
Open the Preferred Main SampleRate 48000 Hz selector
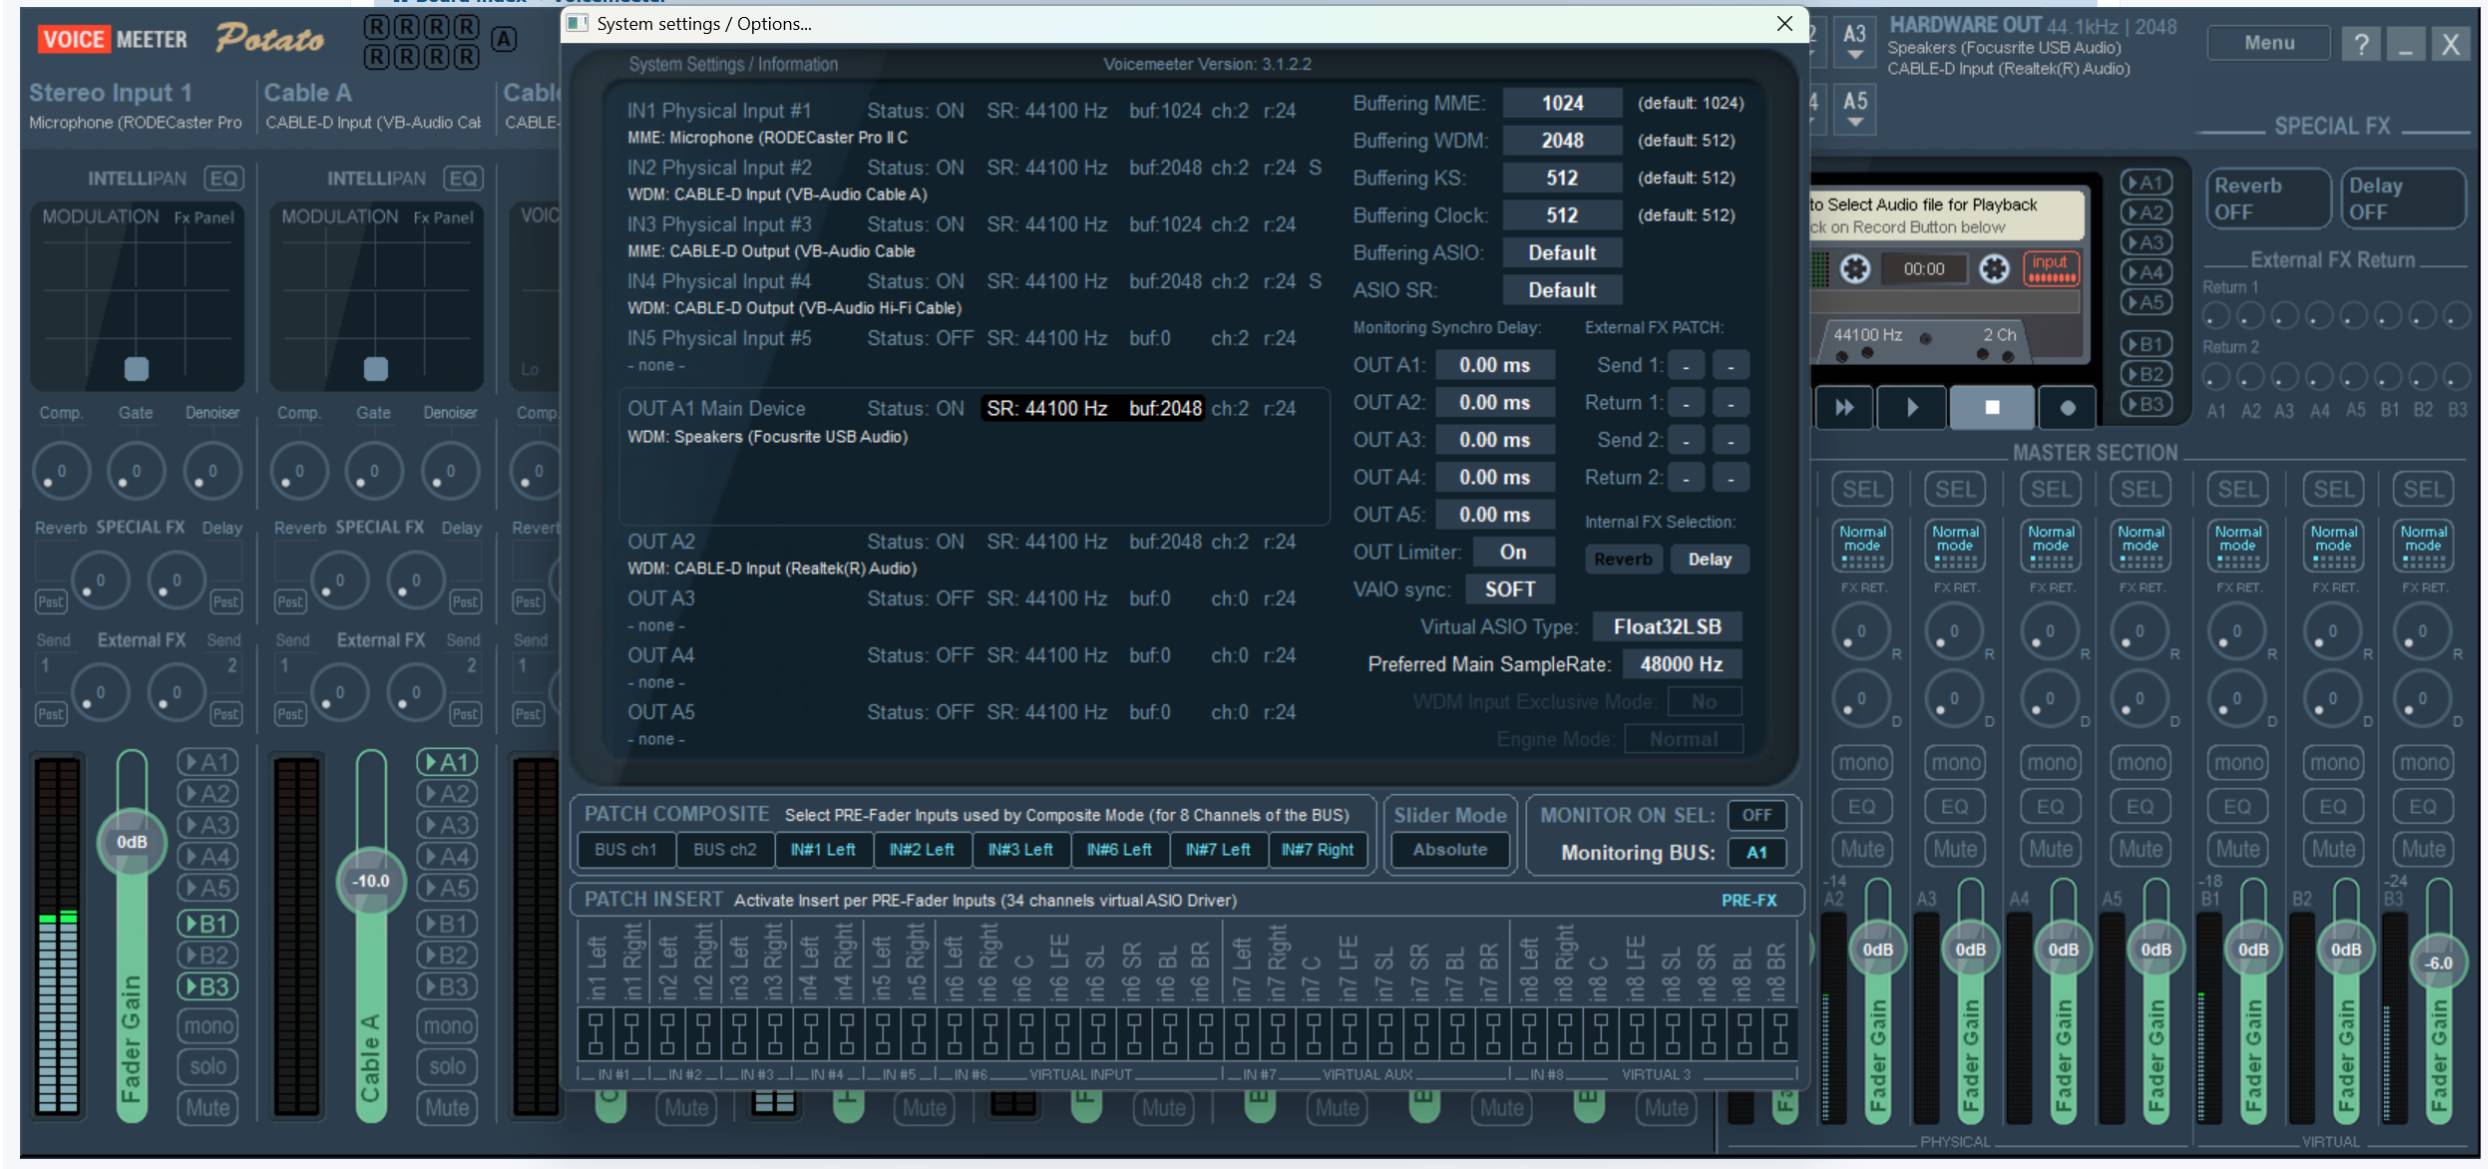tap(1681, 664)
